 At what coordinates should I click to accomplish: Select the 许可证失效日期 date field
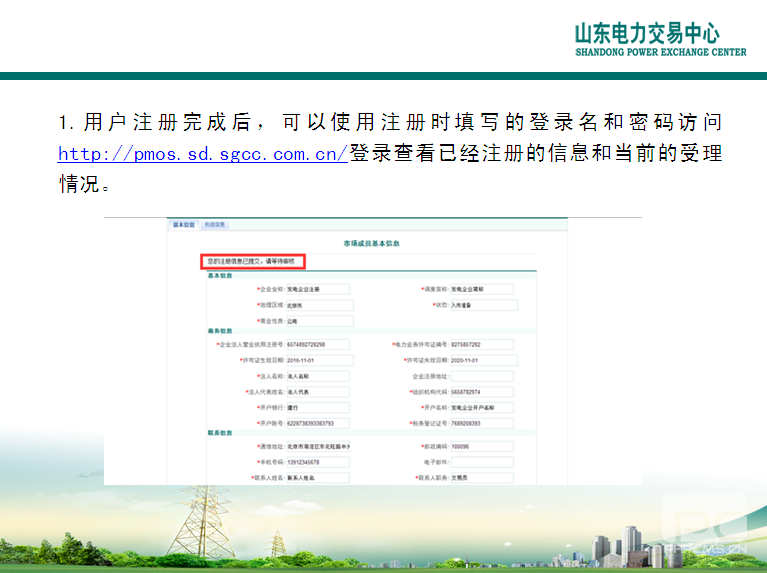pyautogui.click(x=480, y=360)
